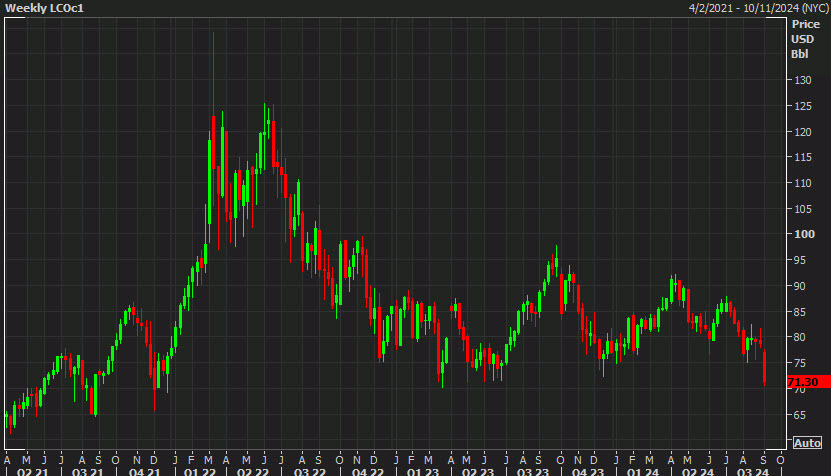Click the Q4 23 quarter label
831x476 pixels.
pyautogui.click(x=588, y=471)
